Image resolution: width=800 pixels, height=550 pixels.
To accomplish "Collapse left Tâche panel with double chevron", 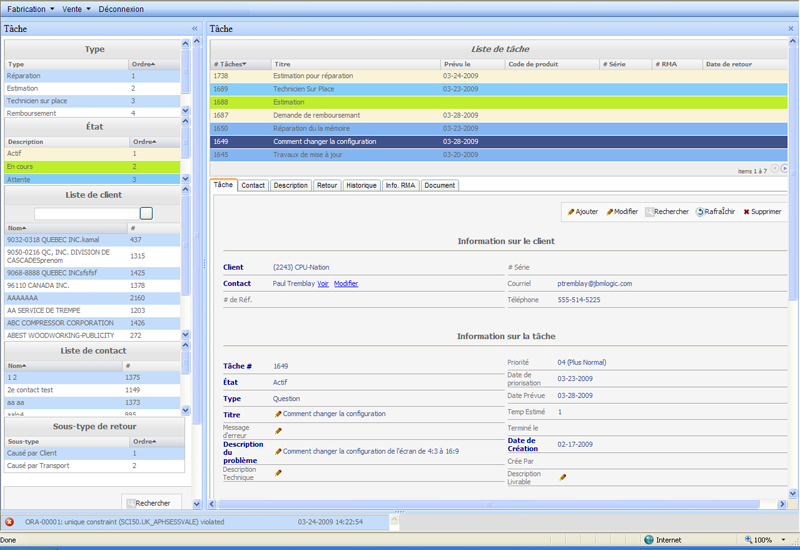I will [x=194, y=29].
